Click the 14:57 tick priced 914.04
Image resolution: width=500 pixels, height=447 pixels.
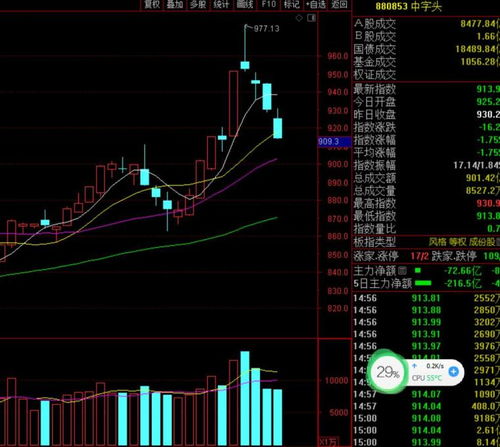click(427, 406)
